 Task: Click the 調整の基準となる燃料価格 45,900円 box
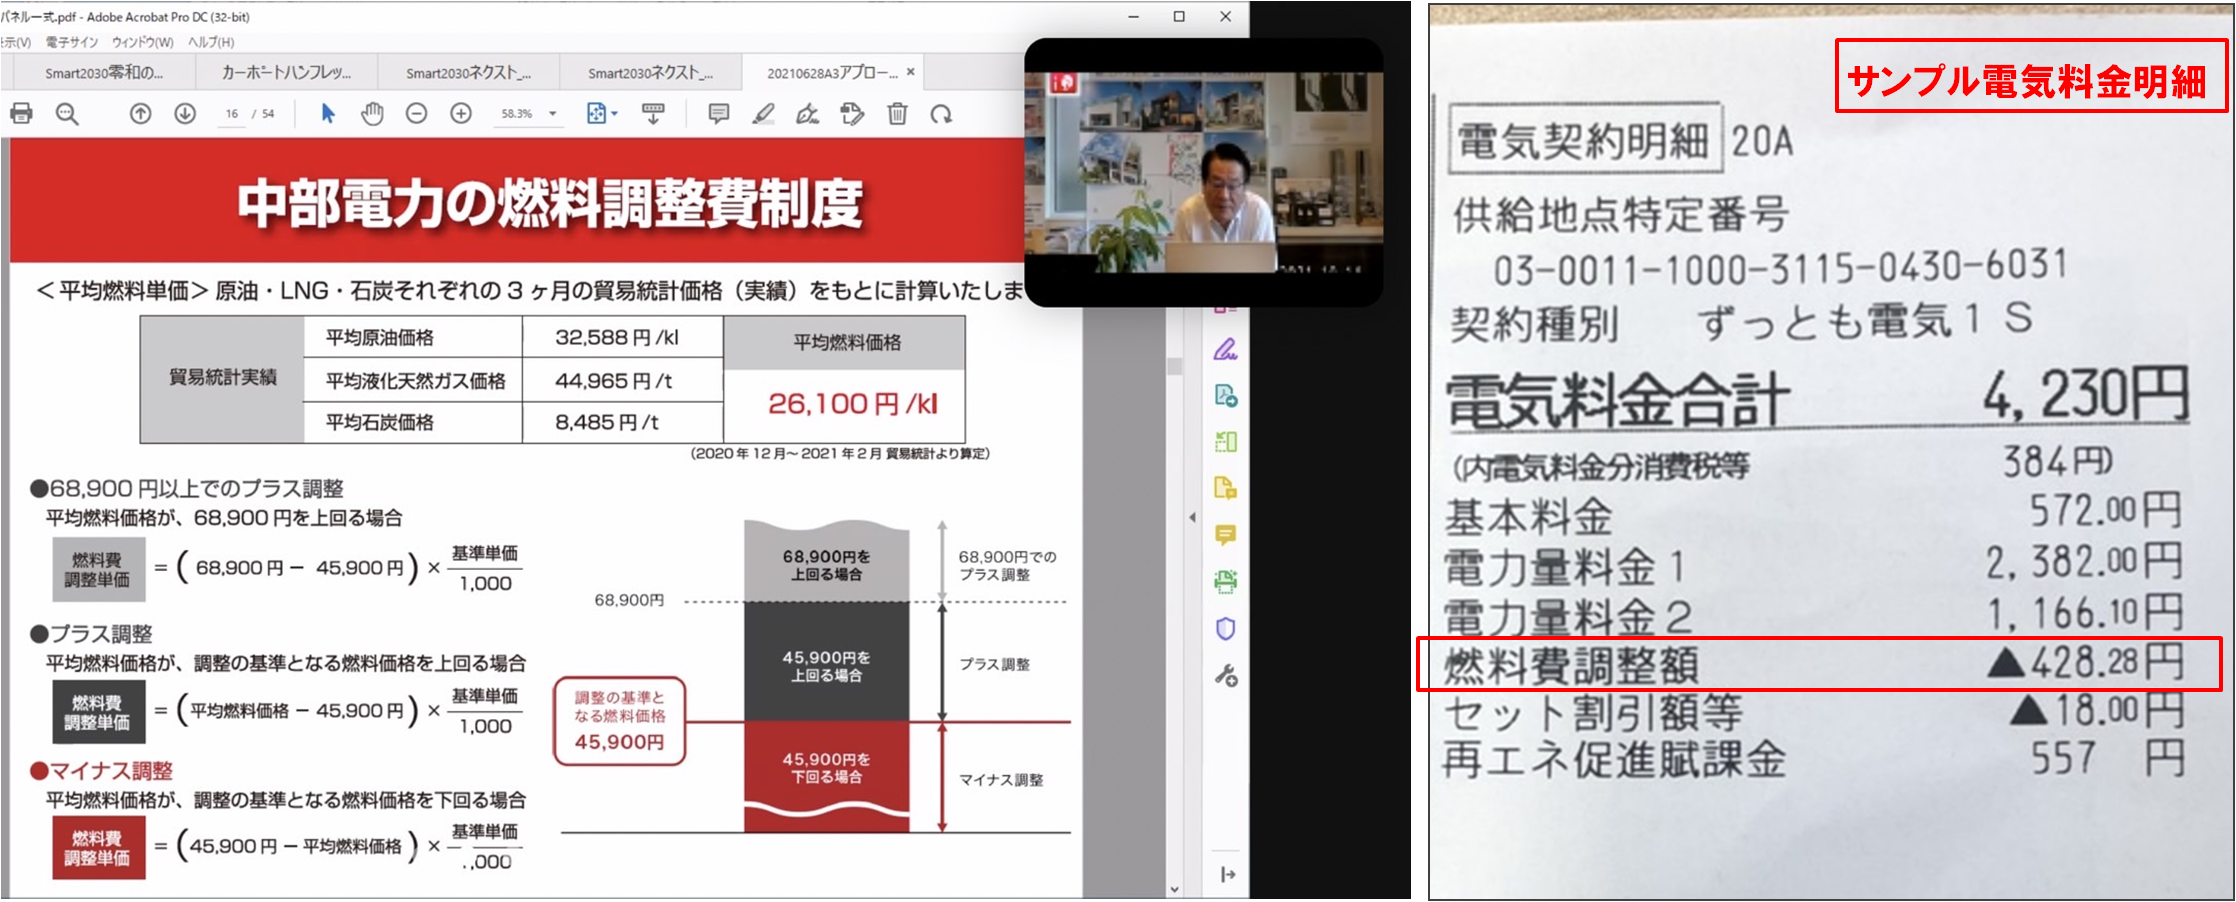point(619,722)
